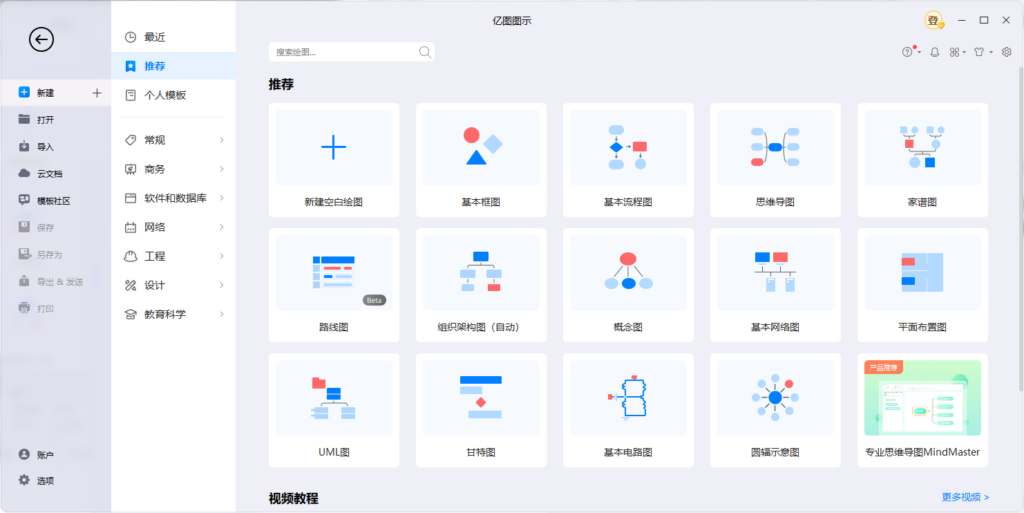Viewport: 1024px width, 513px height.
Task: Choose the UML图 template
Action: (x=334, y=411)
